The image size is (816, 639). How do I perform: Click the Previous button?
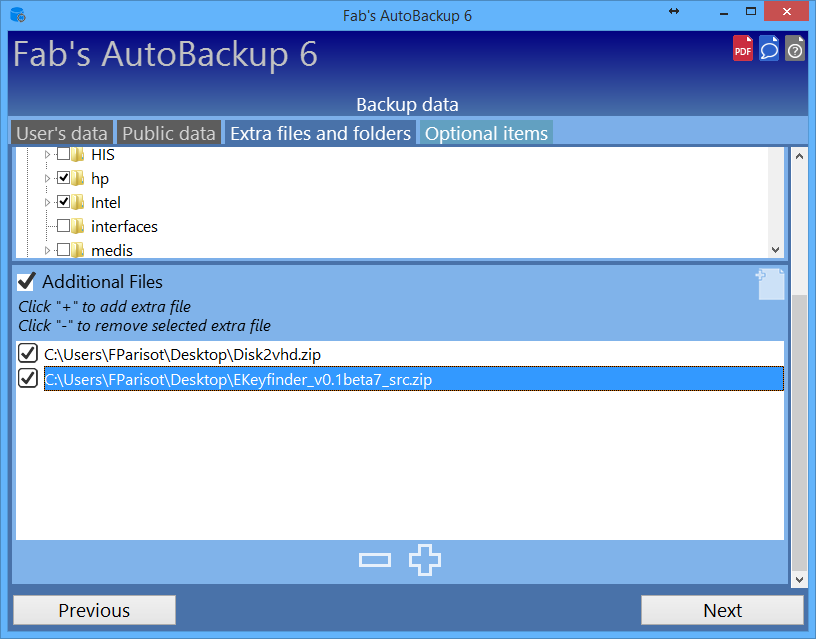pos(94,610)
